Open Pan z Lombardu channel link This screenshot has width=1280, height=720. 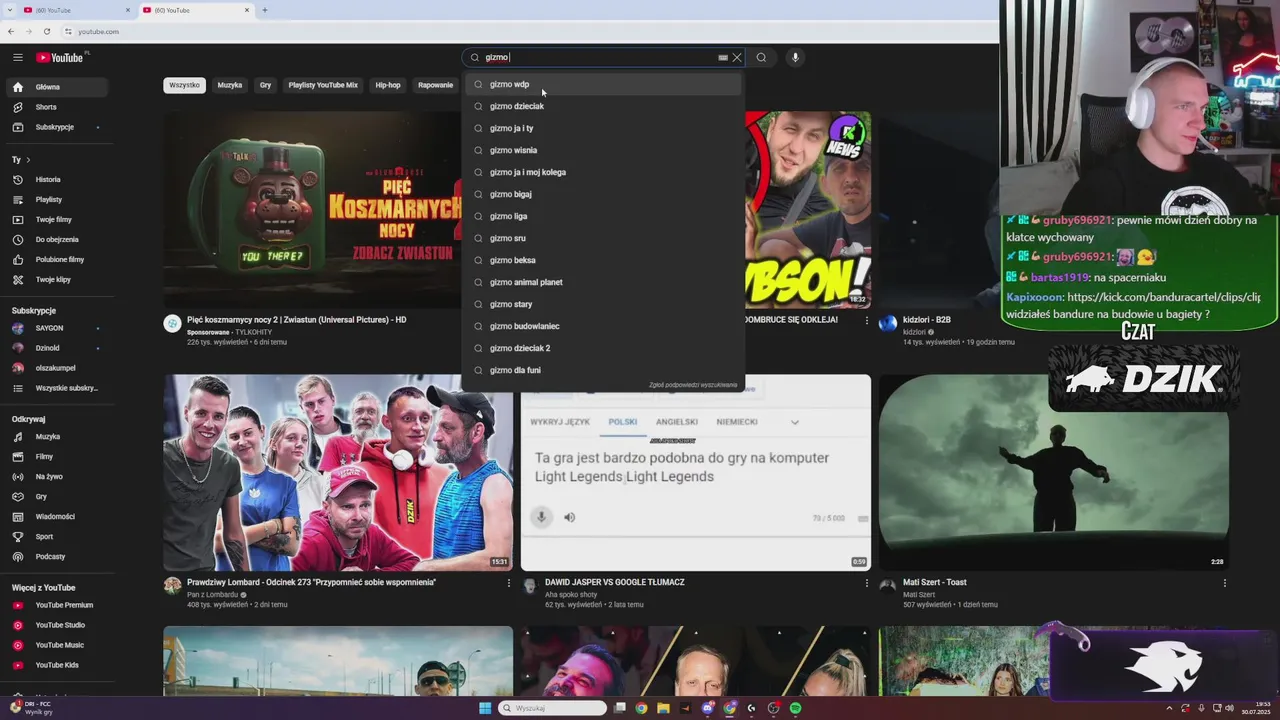click(212, 595)
